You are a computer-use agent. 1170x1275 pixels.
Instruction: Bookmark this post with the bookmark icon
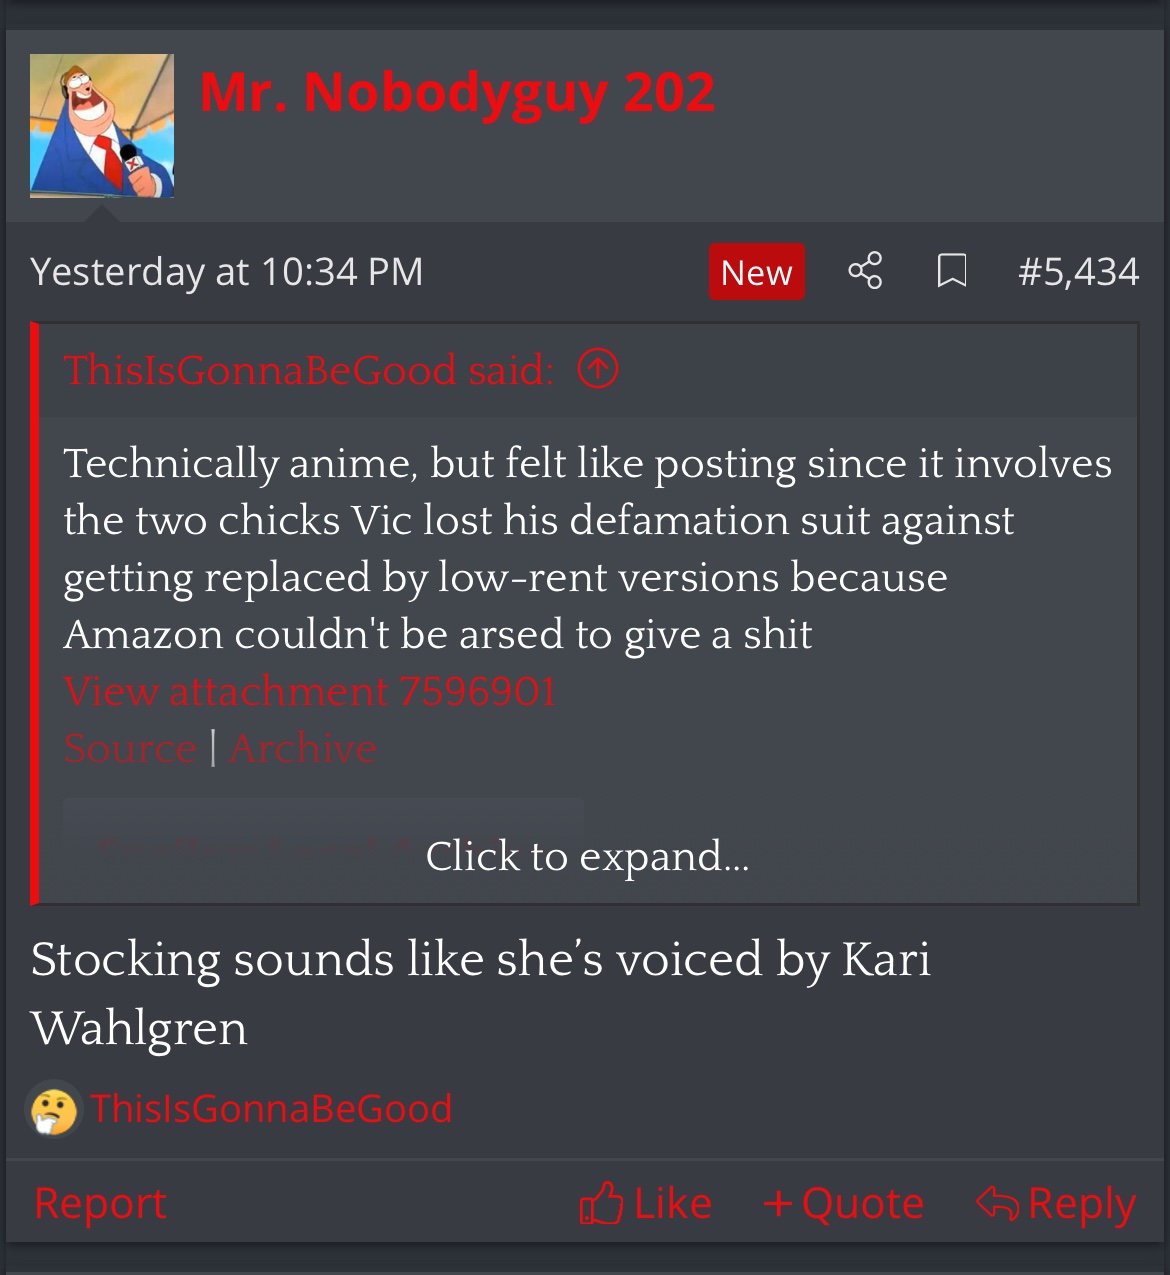pos(951,271)
